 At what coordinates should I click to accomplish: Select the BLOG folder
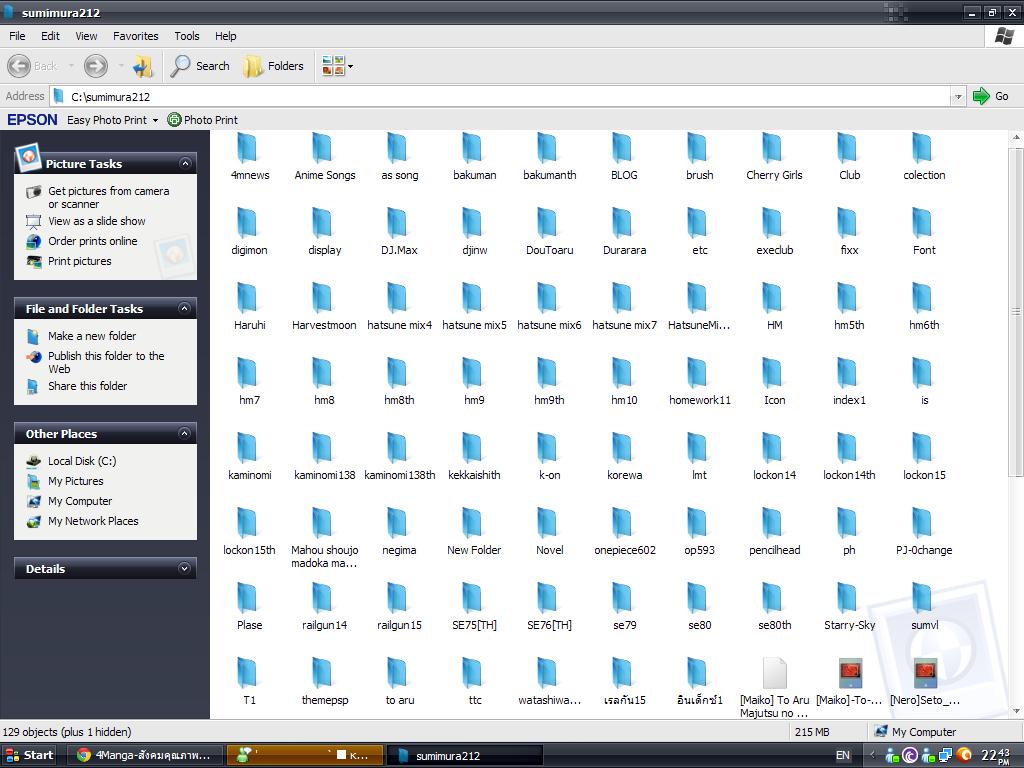tap(624, 157)
